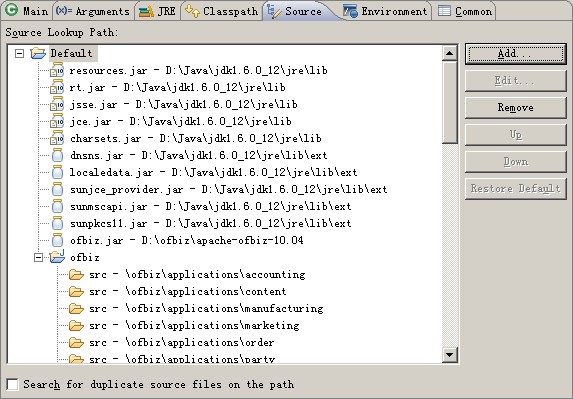The height and width of the screenshot is (399, 573).
Task: Select src applications\manufacturing entry
Action: [x=206, y=308]
